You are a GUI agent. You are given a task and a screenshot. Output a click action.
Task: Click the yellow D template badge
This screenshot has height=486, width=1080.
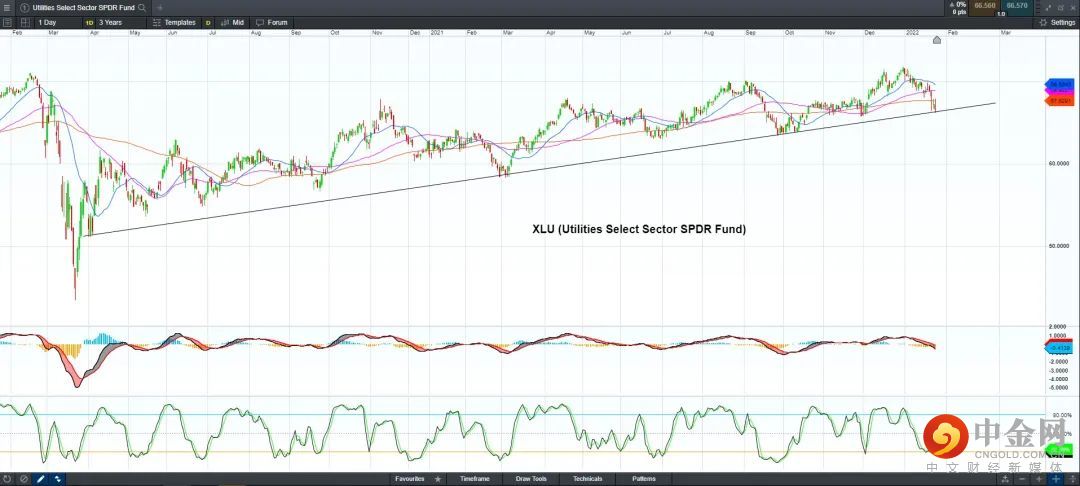click(x=208, y=23)
